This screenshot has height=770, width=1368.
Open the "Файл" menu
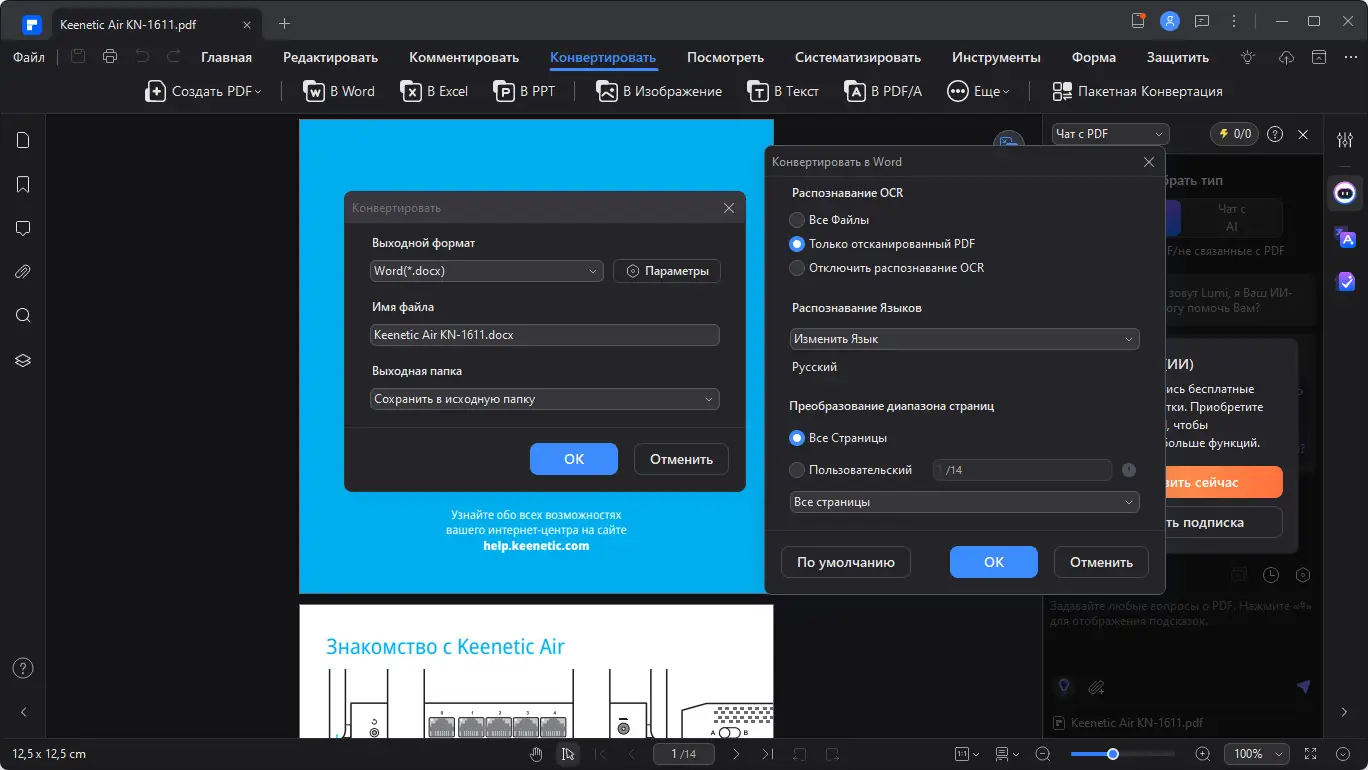click(28, 57)
